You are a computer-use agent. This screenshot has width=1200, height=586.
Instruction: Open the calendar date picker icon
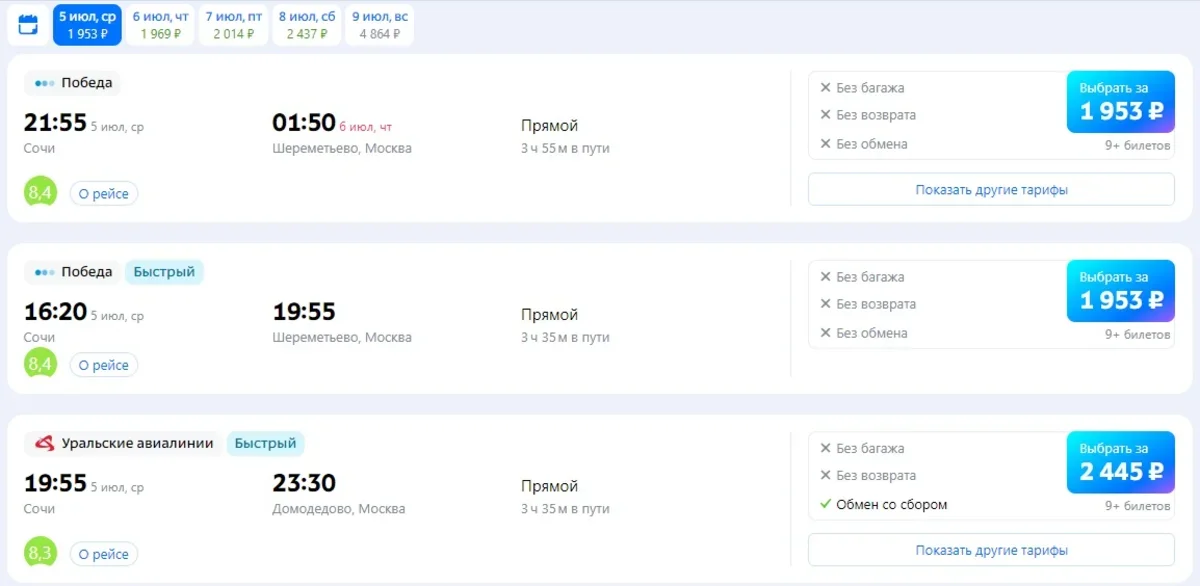point(28,25)
